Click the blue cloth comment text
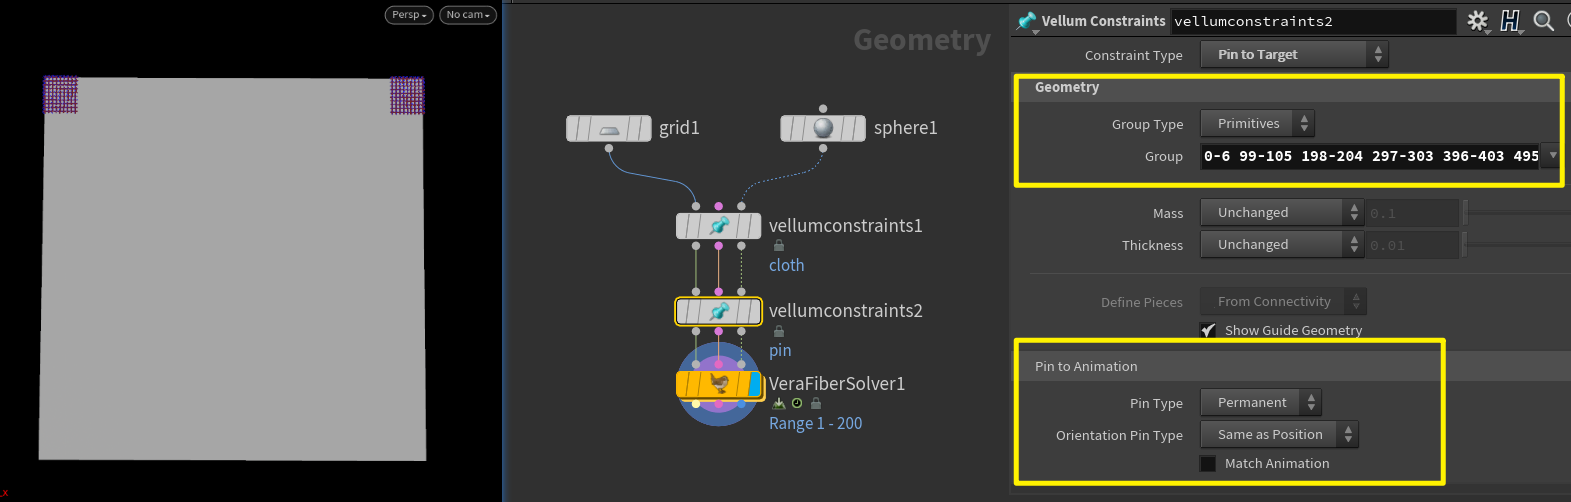The image size is (1571, 502). click(786, 265)
